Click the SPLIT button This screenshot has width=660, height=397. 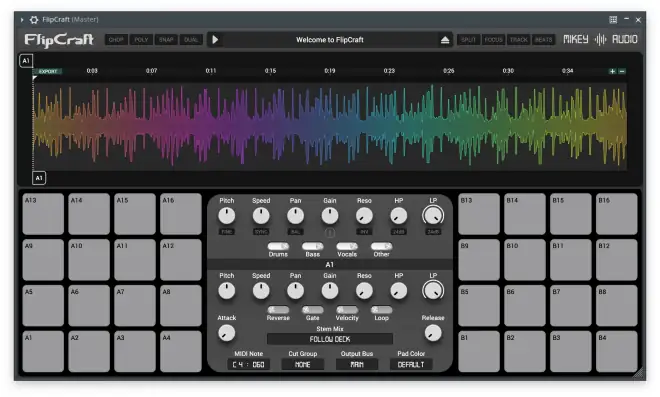click(468, 40)
